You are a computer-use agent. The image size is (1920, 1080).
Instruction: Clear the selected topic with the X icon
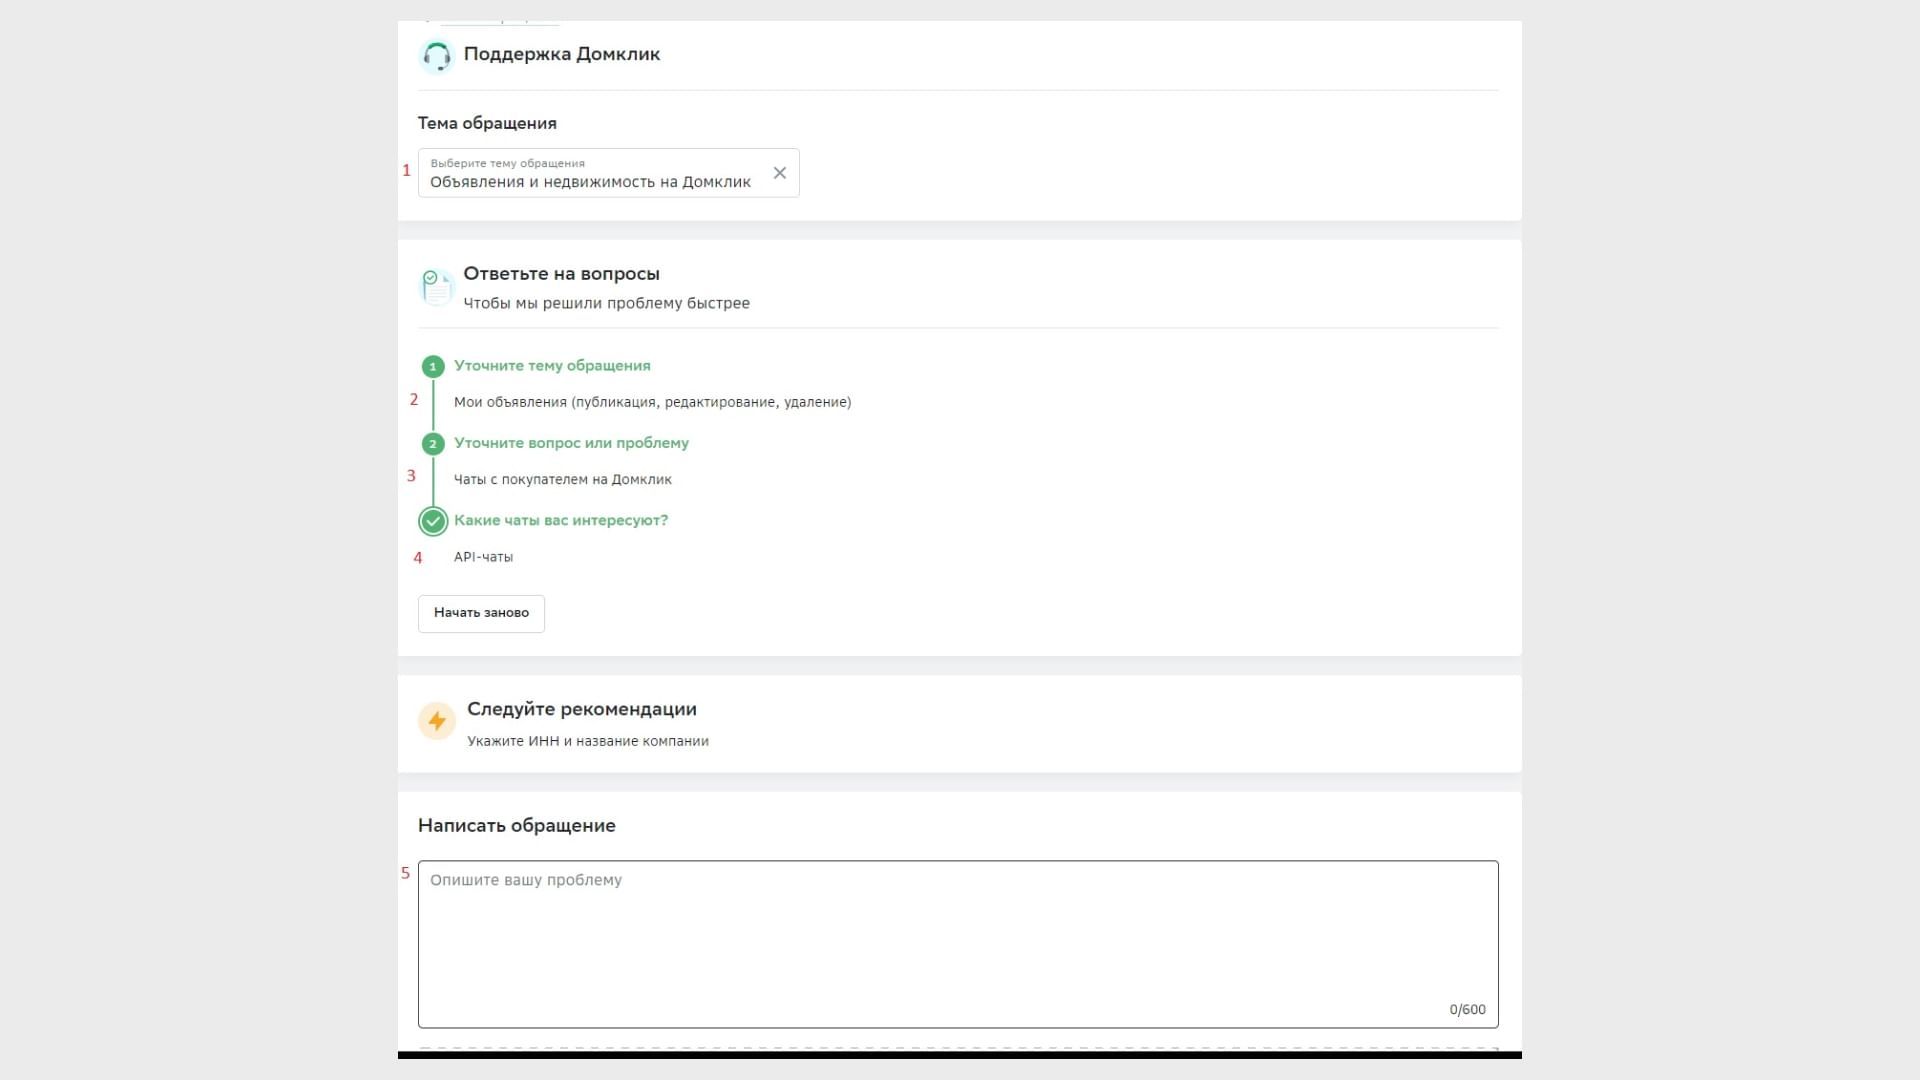780,173
